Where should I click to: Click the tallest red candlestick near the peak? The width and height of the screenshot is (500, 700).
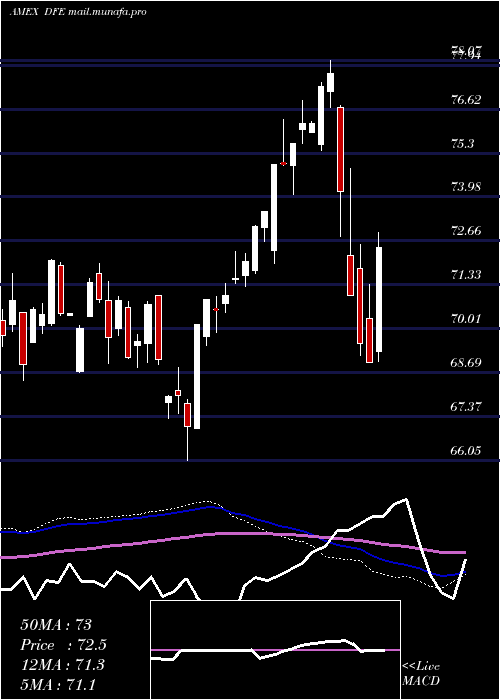[x=341, y=150]
